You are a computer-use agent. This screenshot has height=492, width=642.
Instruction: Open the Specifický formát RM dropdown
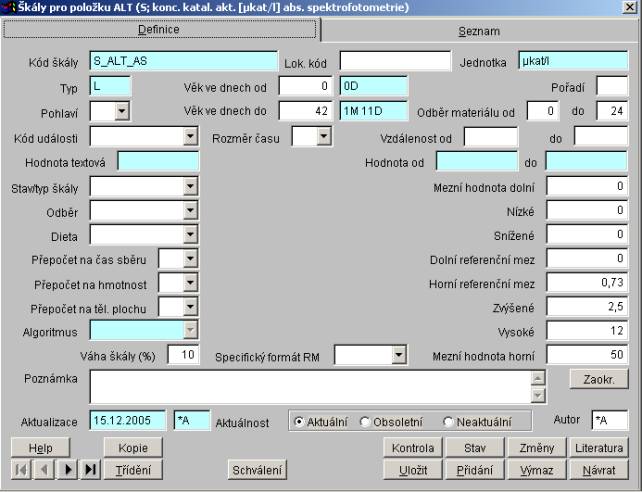(399, 354)
